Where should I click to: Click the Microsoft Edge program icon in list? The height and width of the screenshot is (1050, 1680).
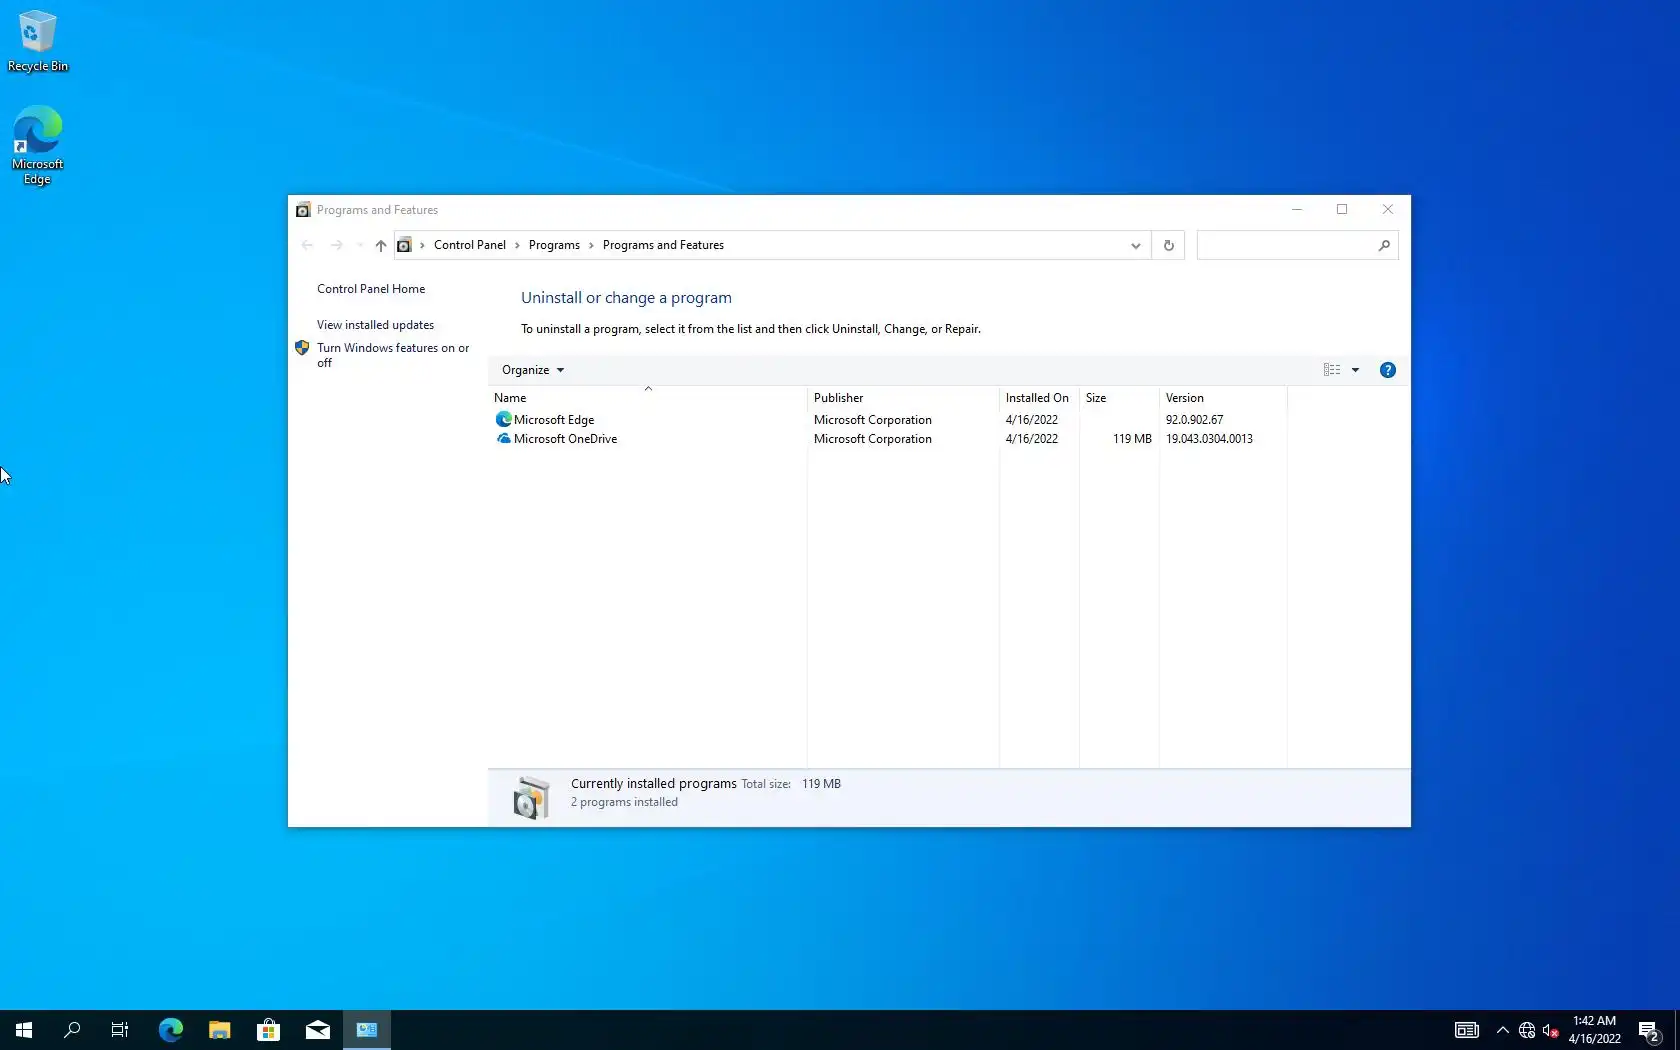point(503,420)
